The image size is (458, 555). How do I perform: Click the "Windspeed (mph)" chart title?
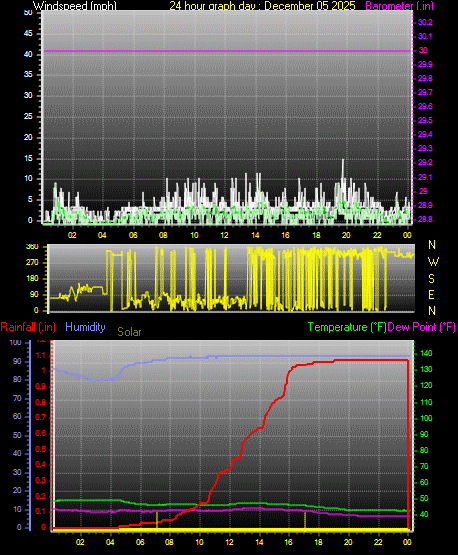[75, 6]
